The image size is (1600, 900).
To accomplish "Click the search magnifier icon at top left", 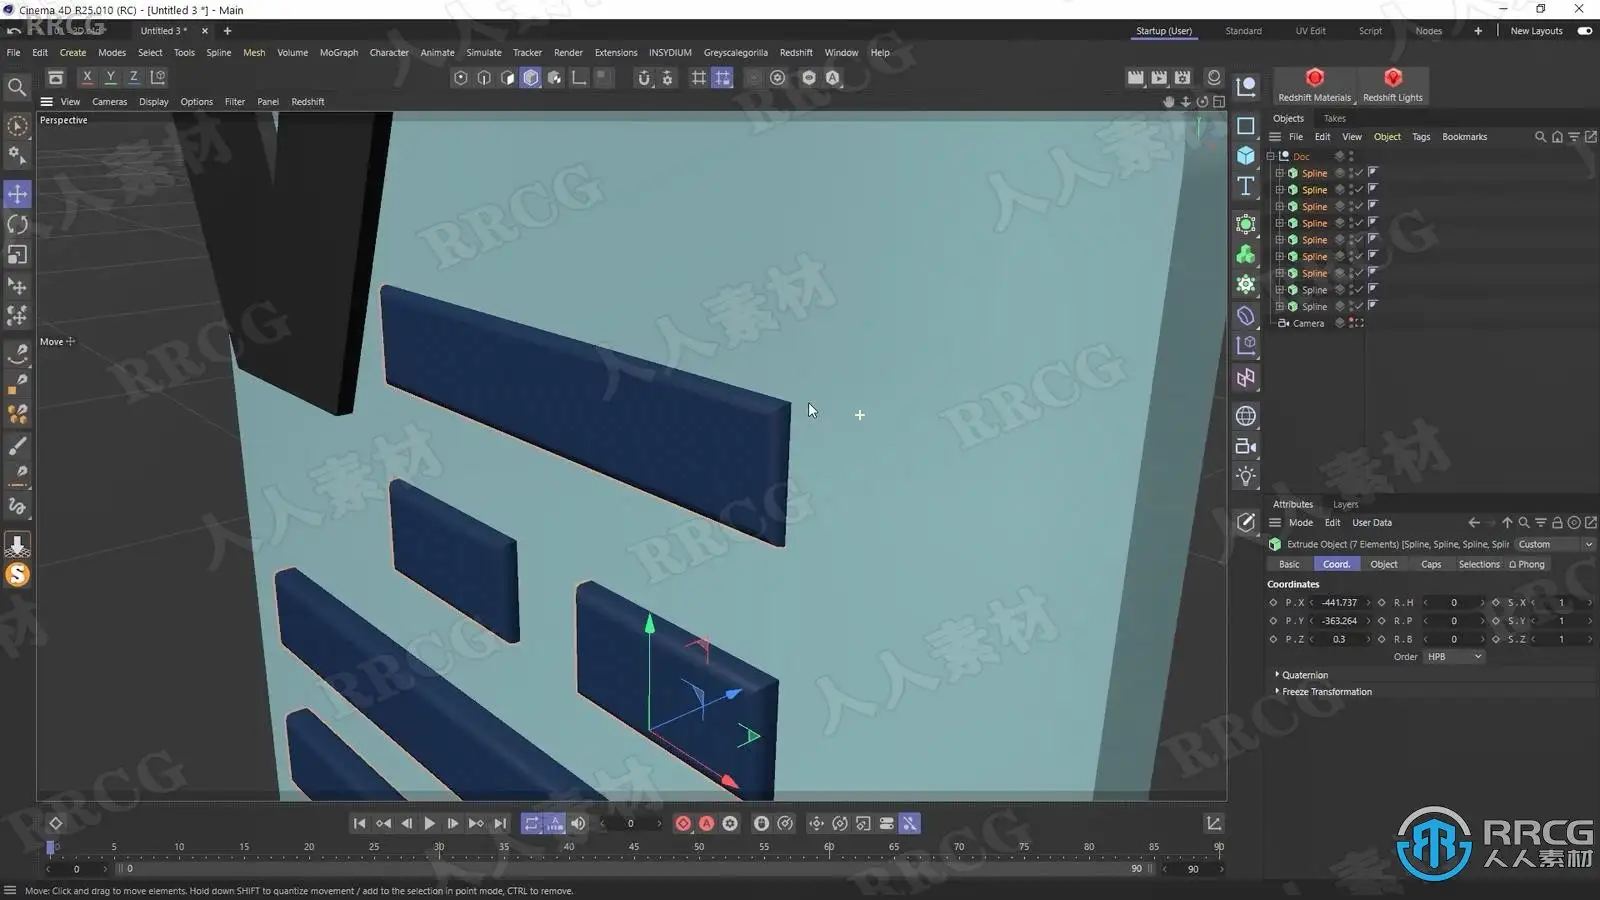I will click(17, 88).
